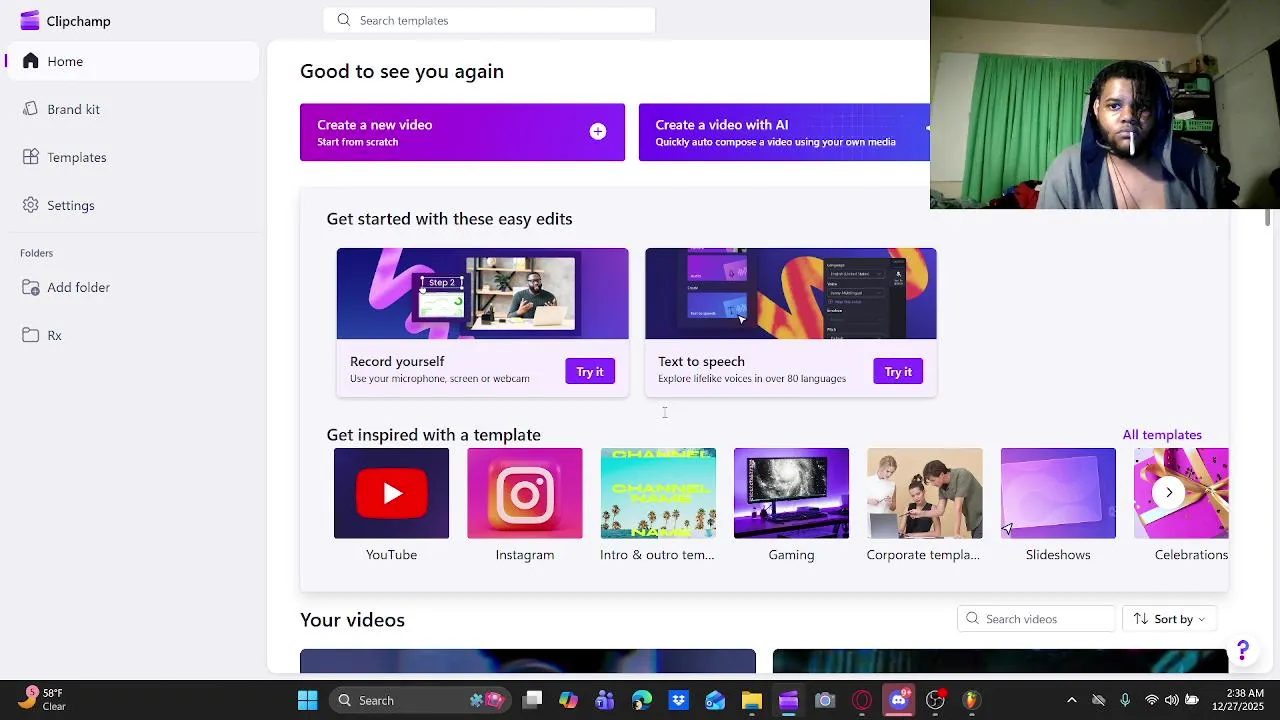Open Record yourself preview thumbnail
The width and height of the screenshot is (1280, 720).
[482, 294]
